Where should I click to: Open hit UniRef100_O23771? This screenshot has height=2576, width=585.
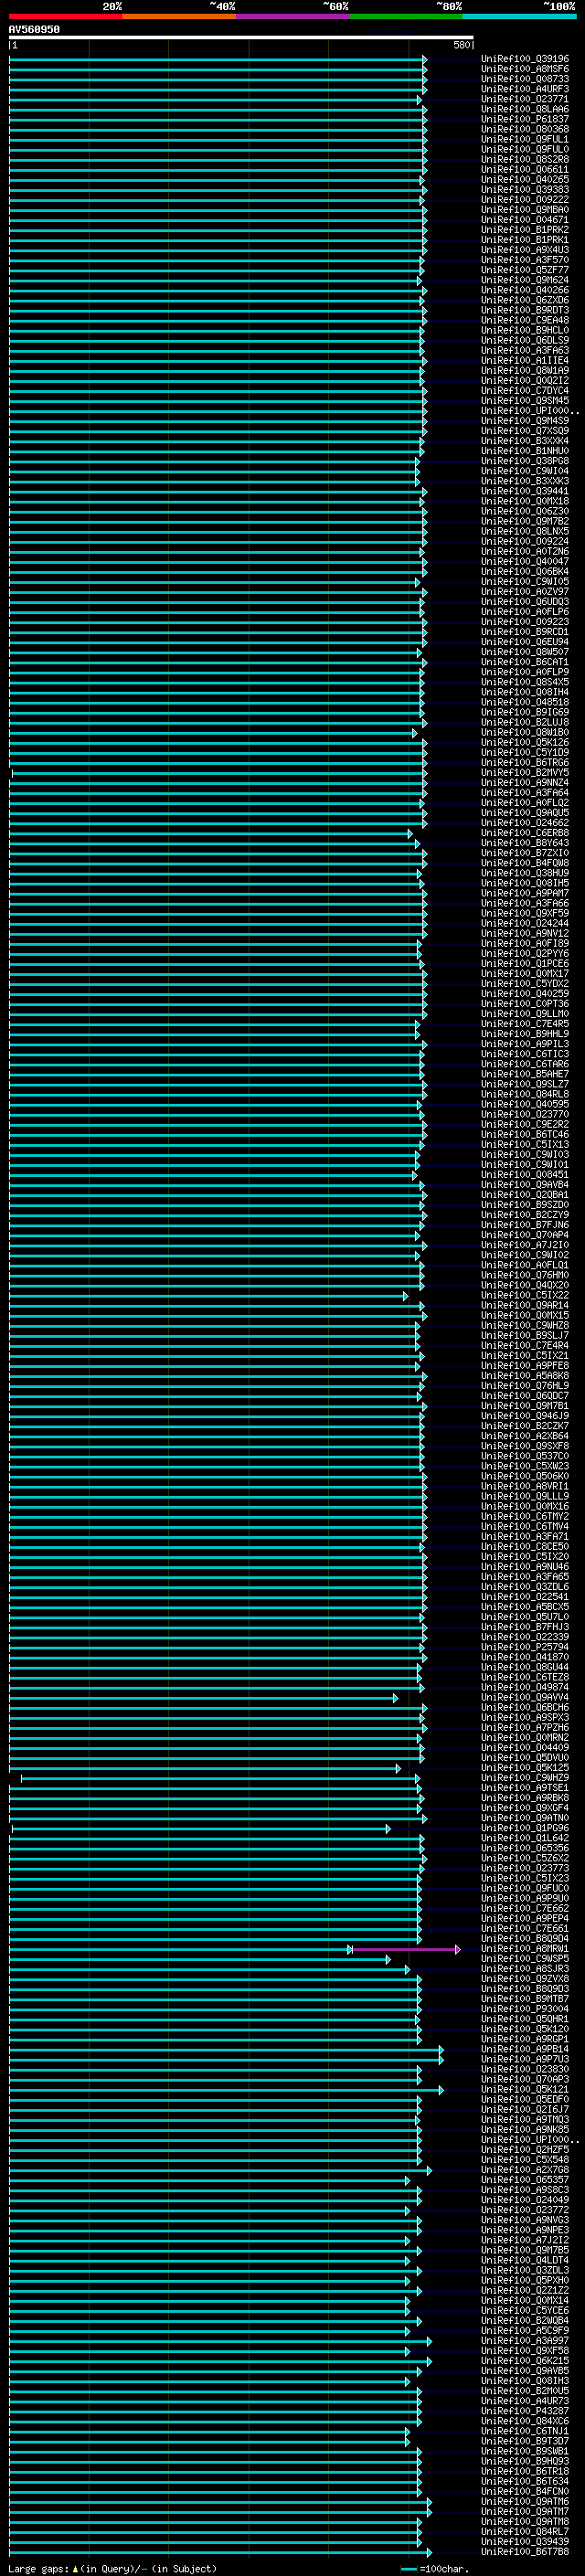(525, 99)
